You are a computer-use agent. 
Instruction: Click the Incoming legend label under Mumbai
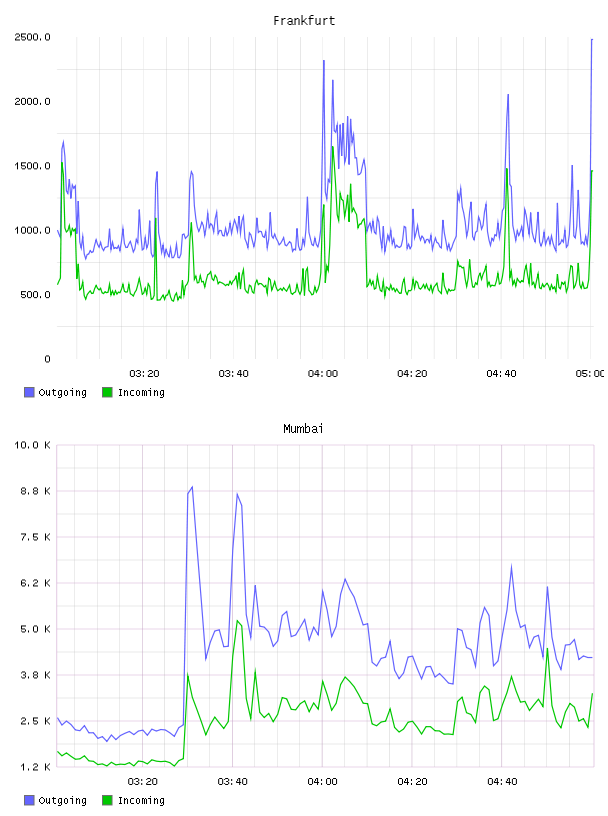pyautogui.click(x=141, y=801)
